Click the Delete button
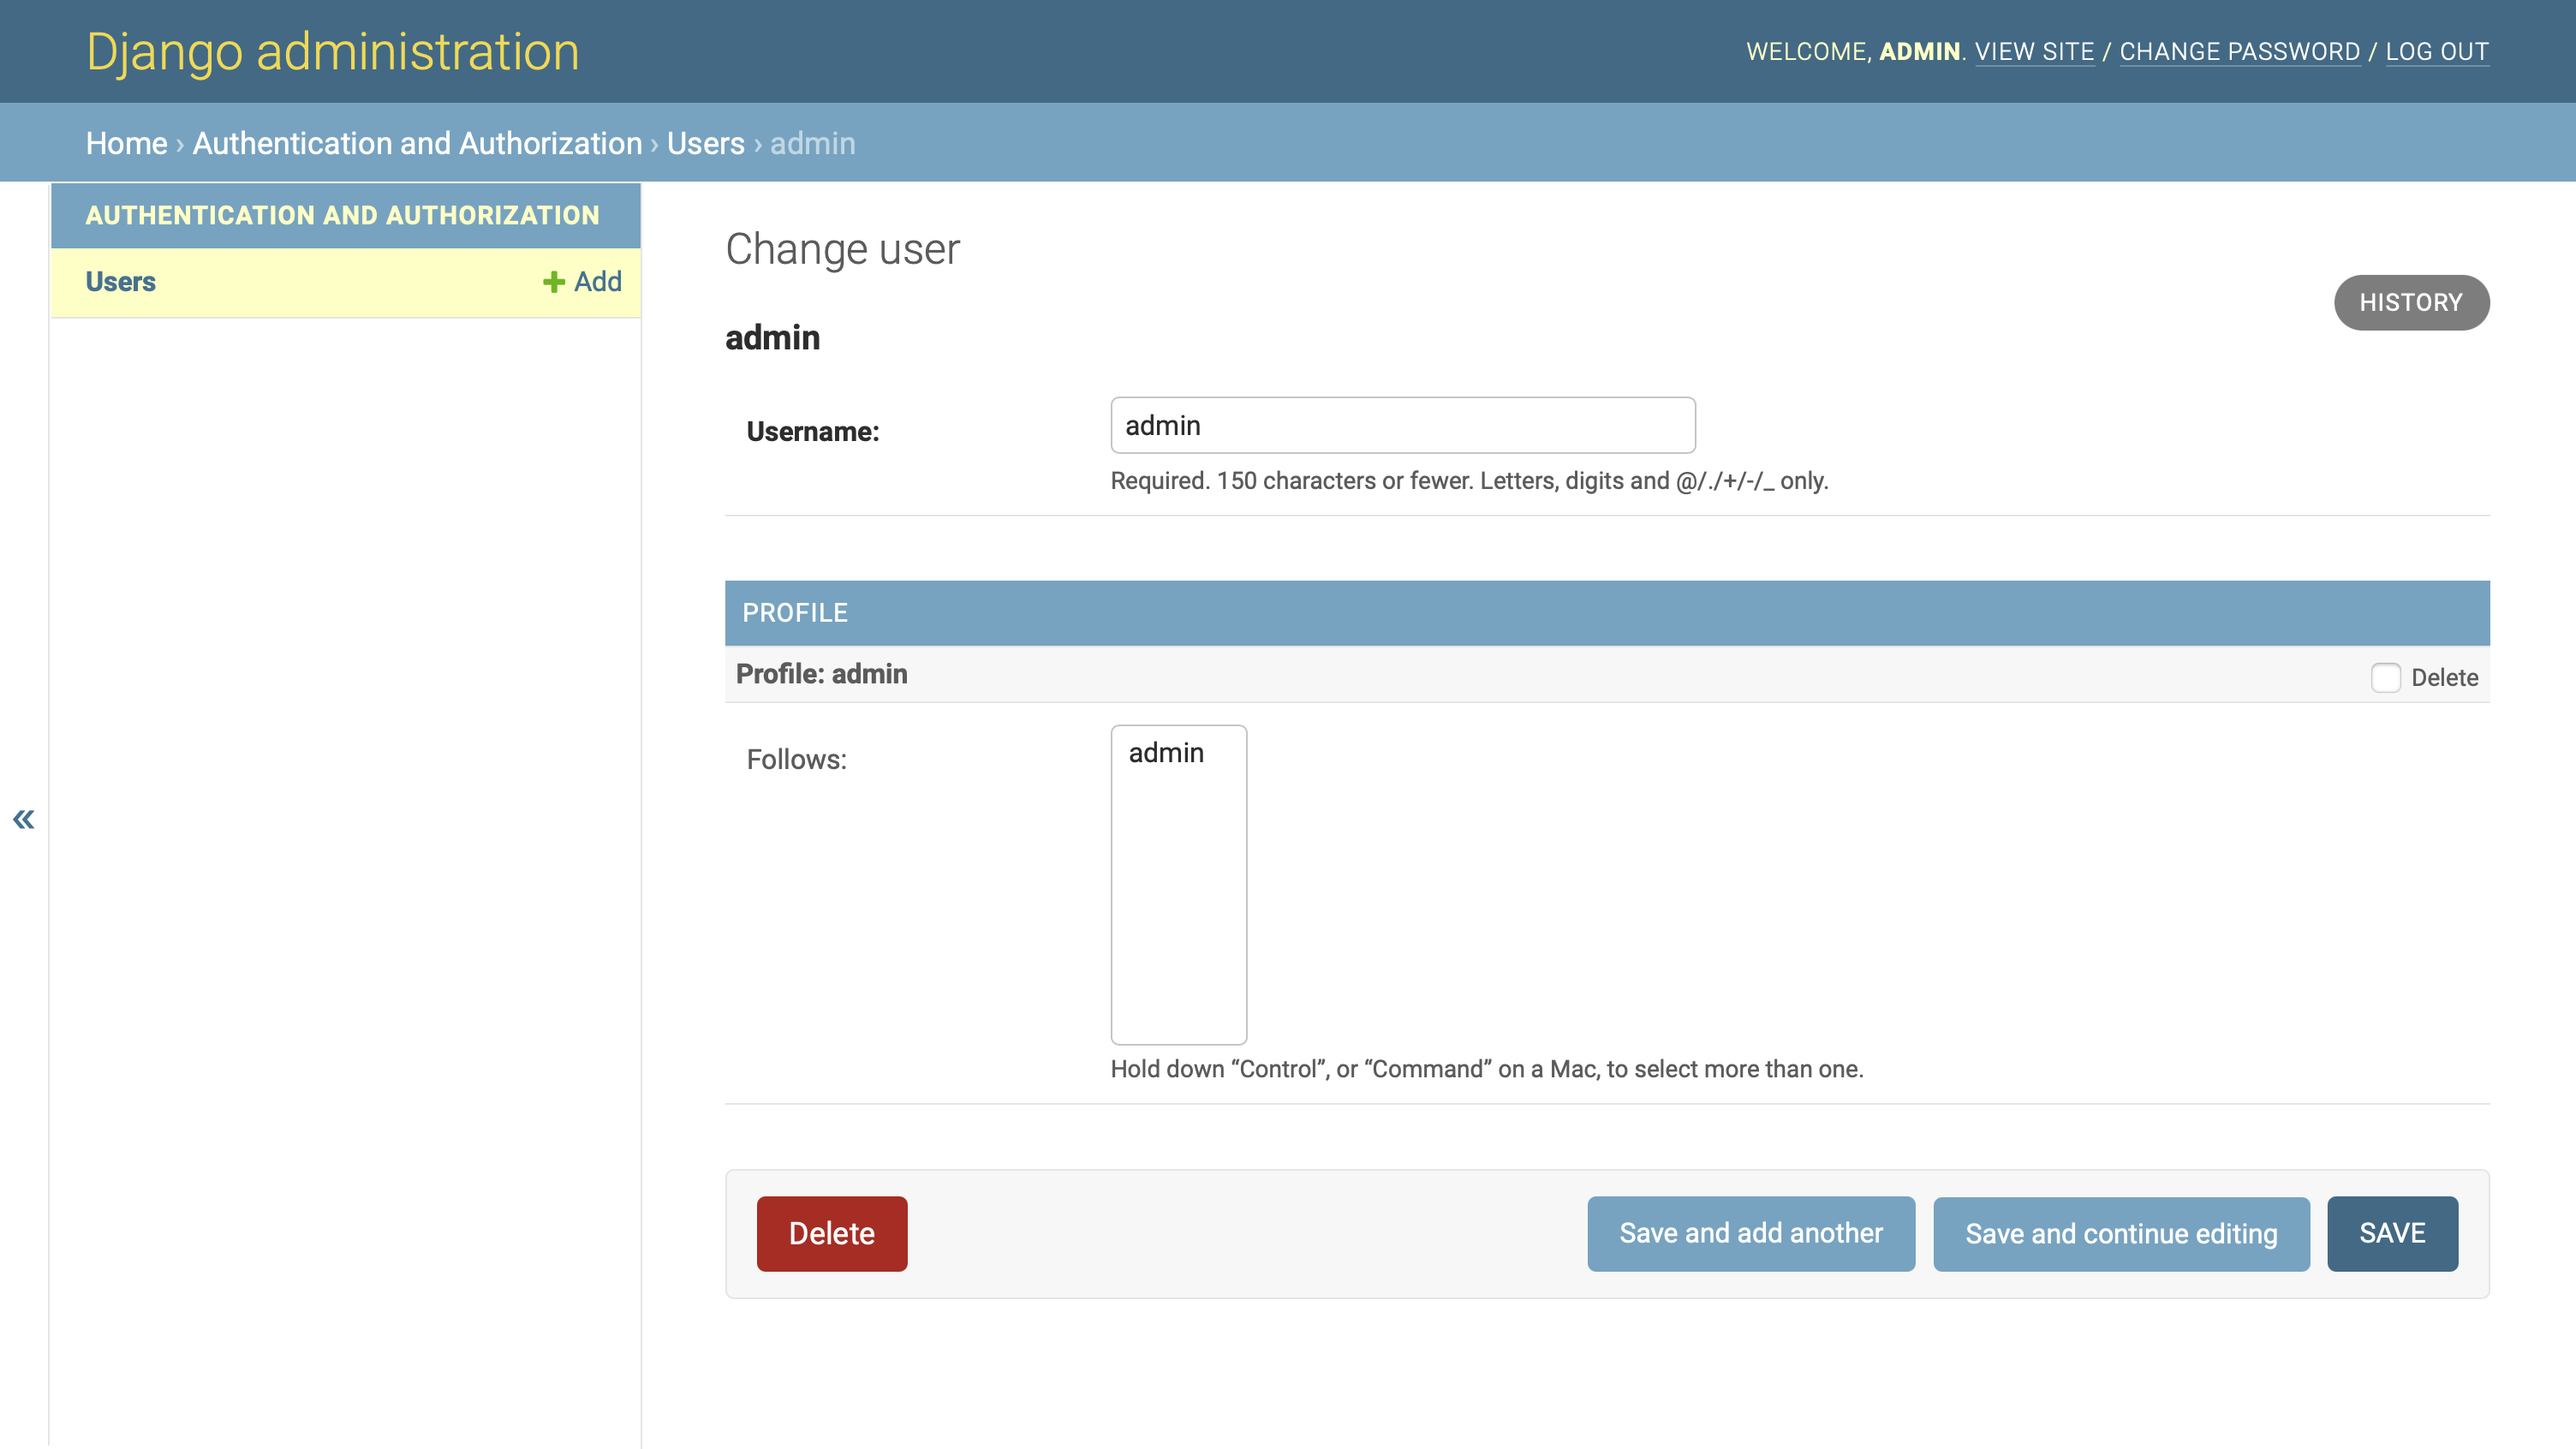This screenshot has height=1449, width=2576. tap(832, 1233)
